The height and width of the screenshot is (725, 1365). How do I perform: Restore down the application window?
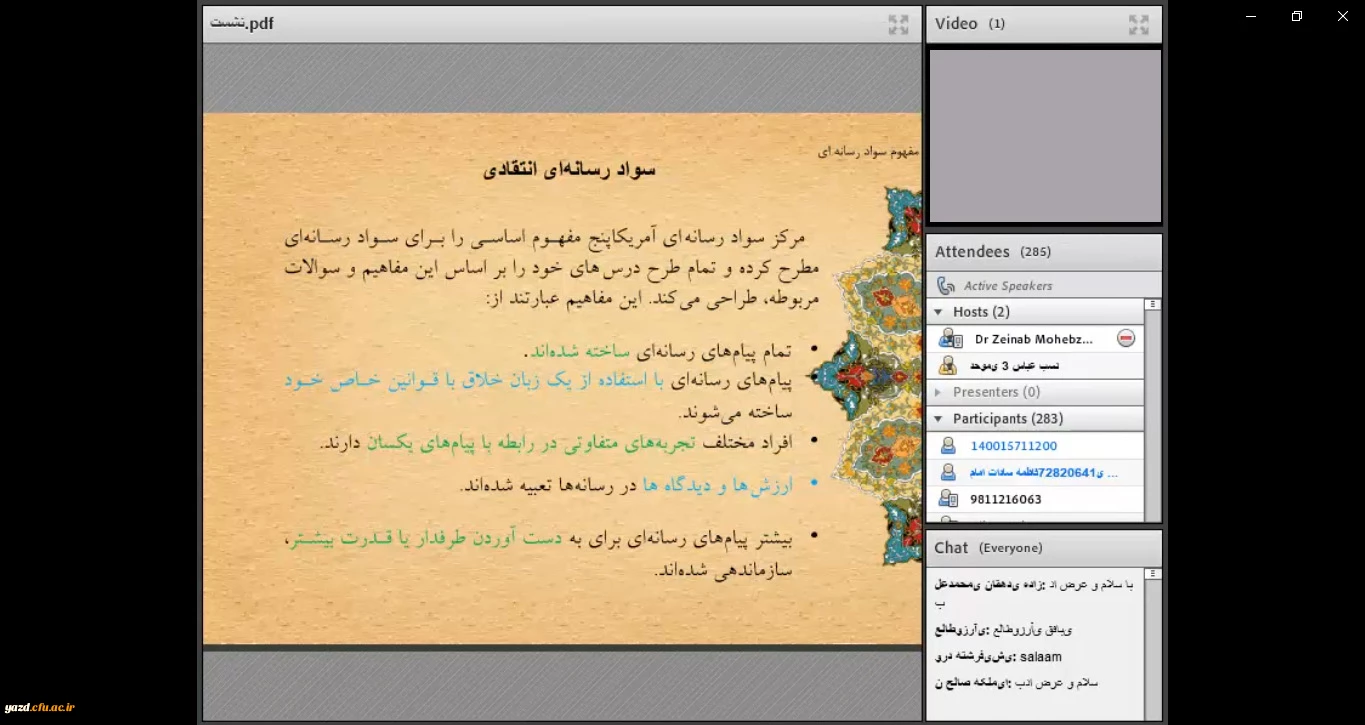coord(1296,16)
